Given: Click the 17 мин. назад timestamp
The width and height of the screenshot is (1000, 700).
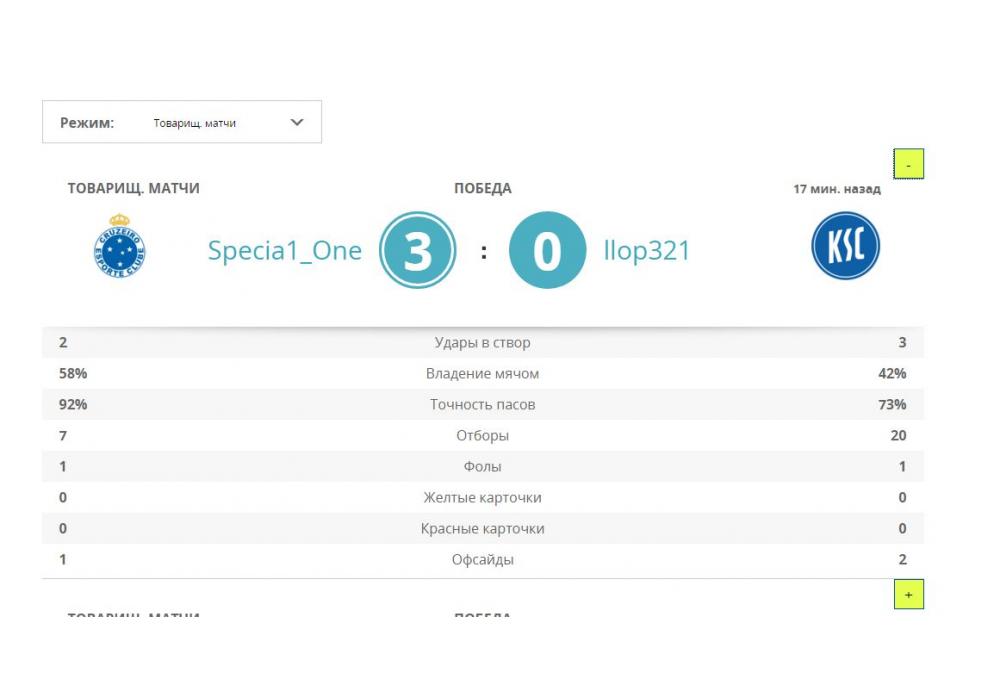Looking at the screenshot, I should [837, 189].
